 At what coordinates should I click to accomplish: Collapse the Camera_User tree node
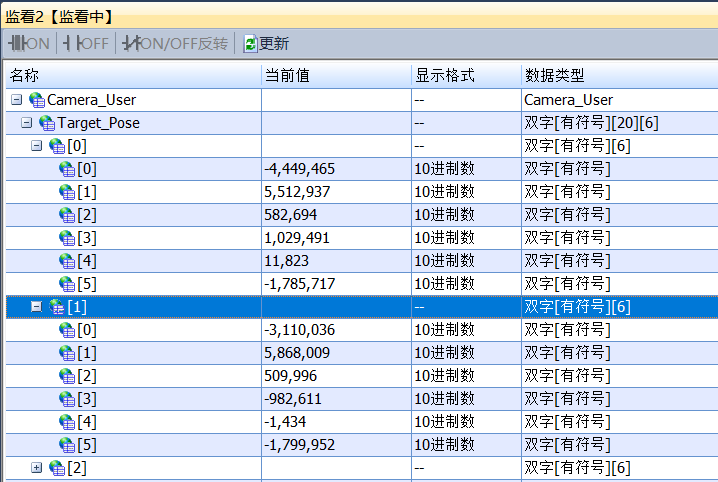point(16,99)
